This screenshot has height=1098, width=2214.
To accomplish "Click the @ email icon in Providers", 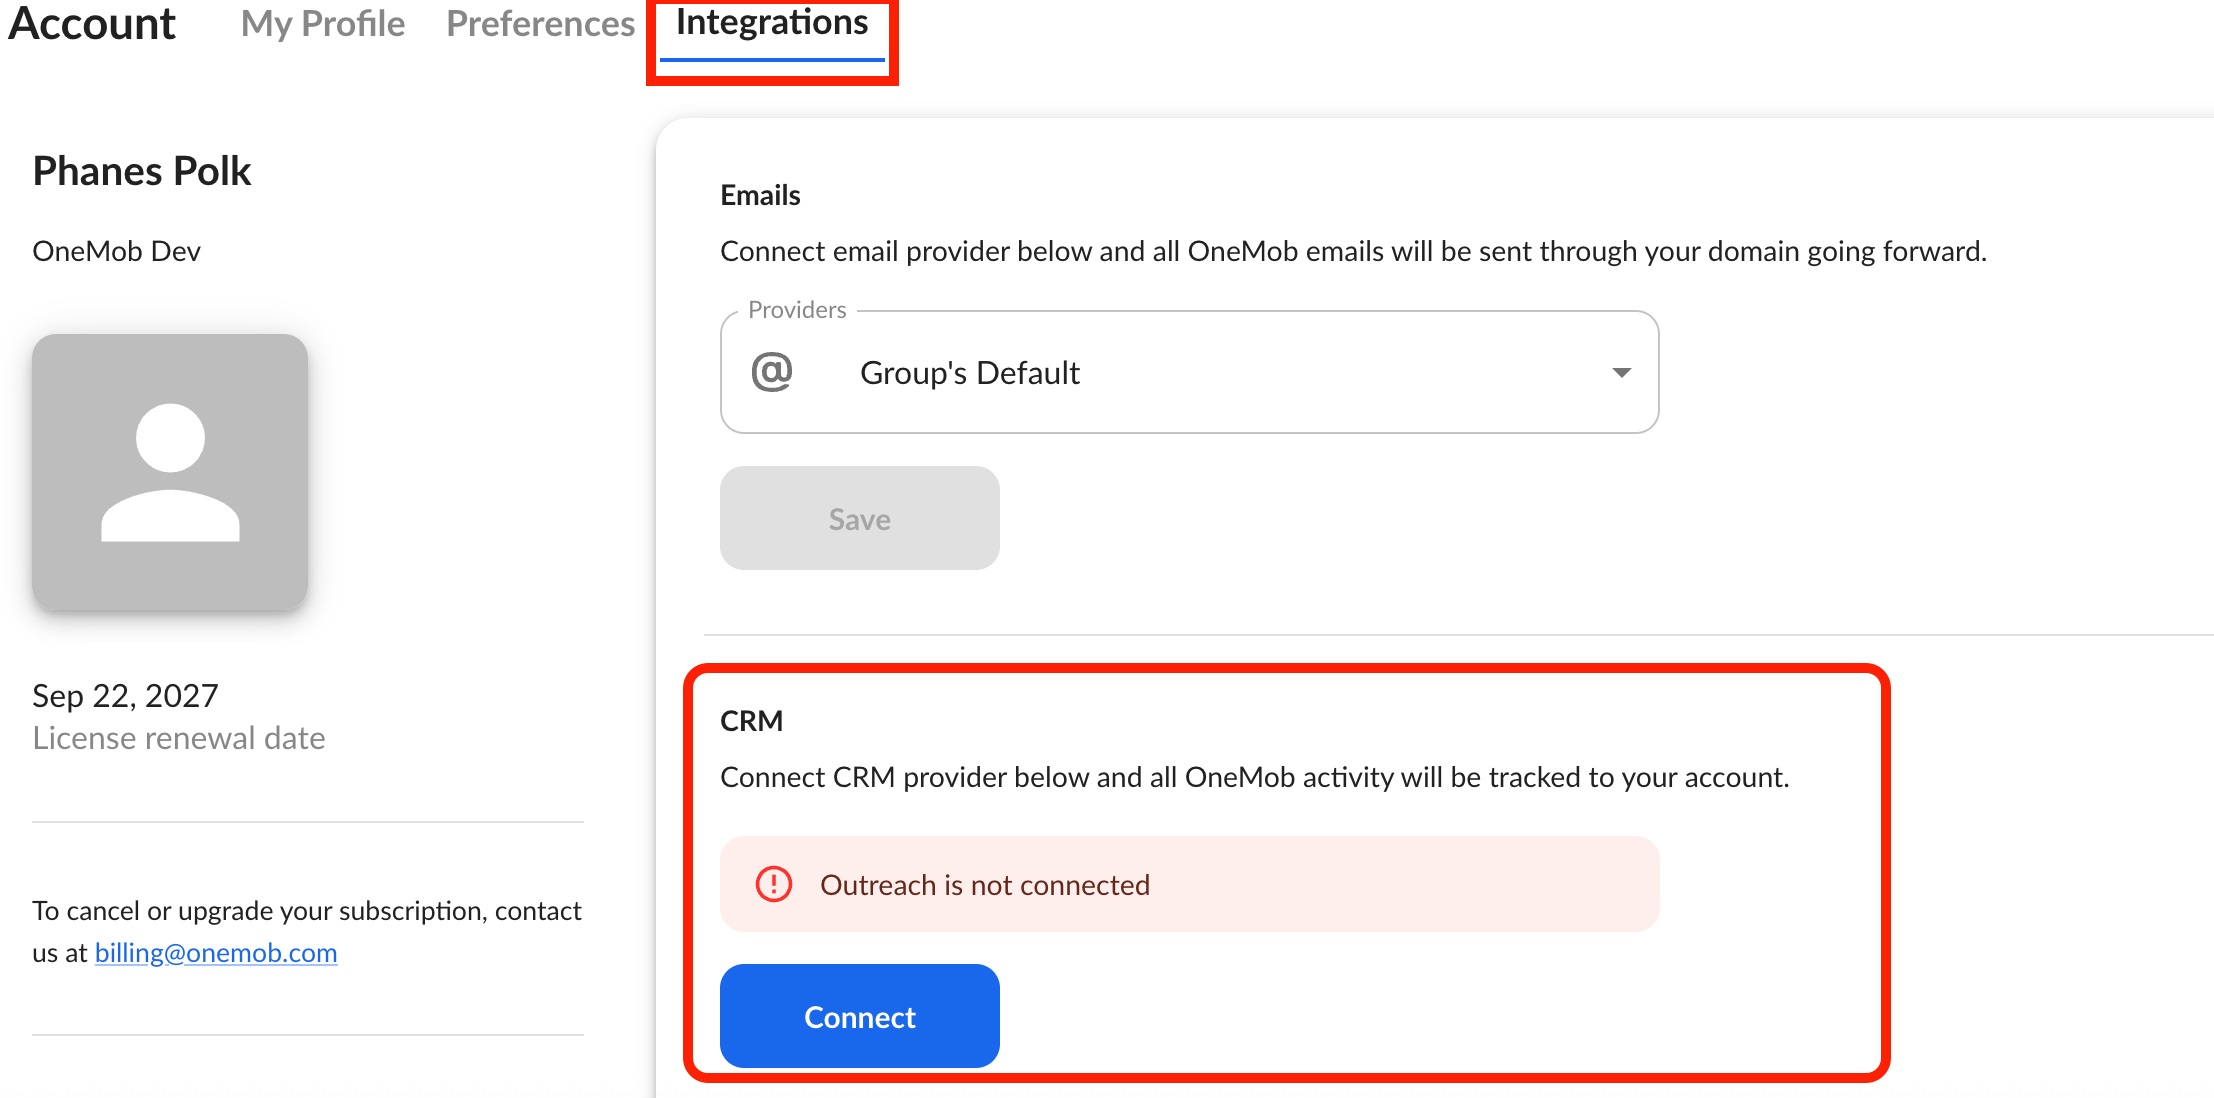I will pos(772,372).
